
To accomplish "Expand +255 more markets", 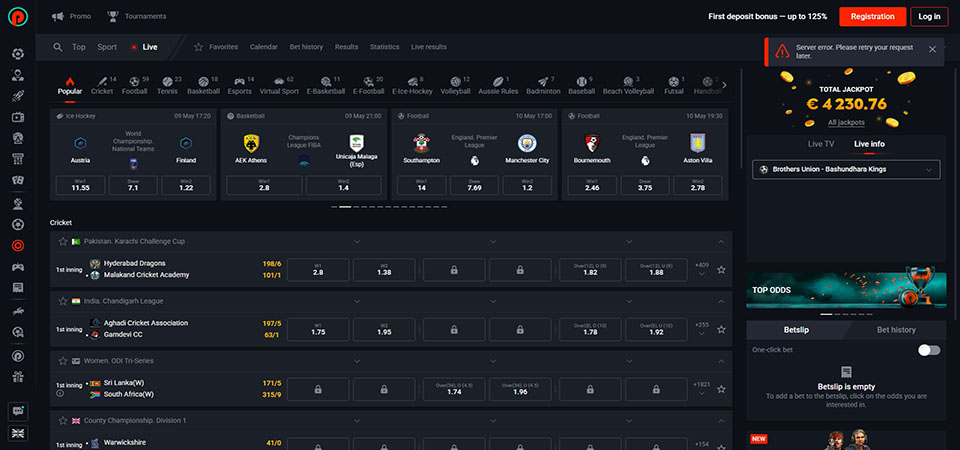I will (702, 329).
